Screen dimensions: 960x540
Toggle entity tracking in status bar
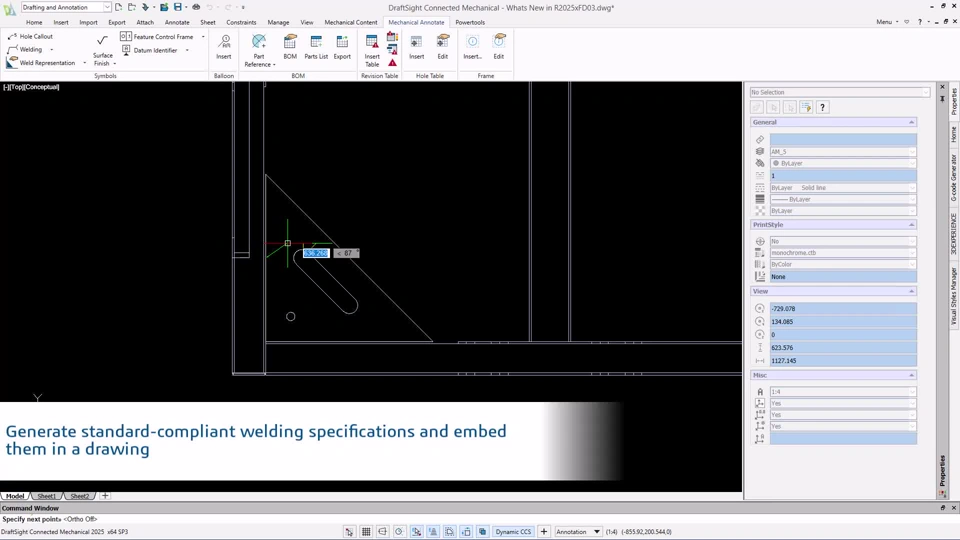(433, 531)
